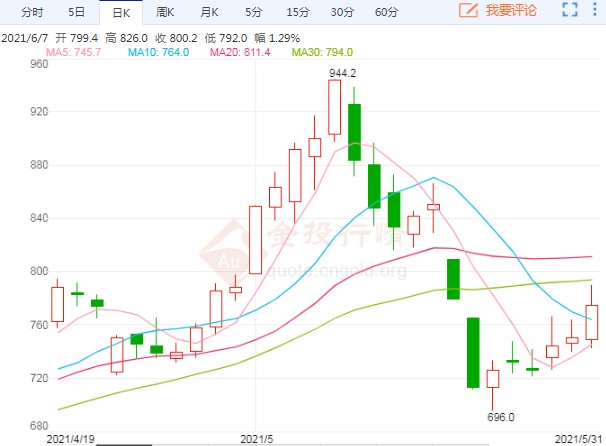The image size is (606, 446).
Task: Toggle fullscreen chart view icon
Action: point(570,10)
